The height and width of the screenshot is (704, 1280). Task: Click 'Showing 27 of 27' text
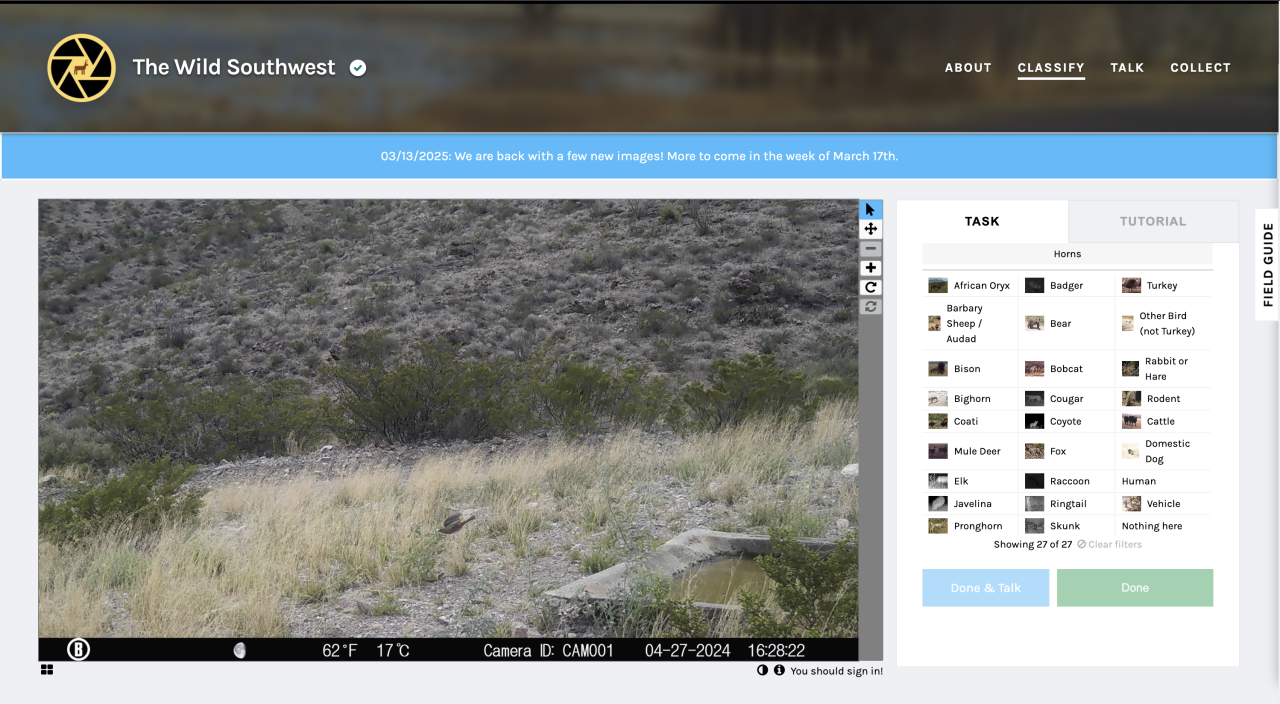click(1033, 545)
